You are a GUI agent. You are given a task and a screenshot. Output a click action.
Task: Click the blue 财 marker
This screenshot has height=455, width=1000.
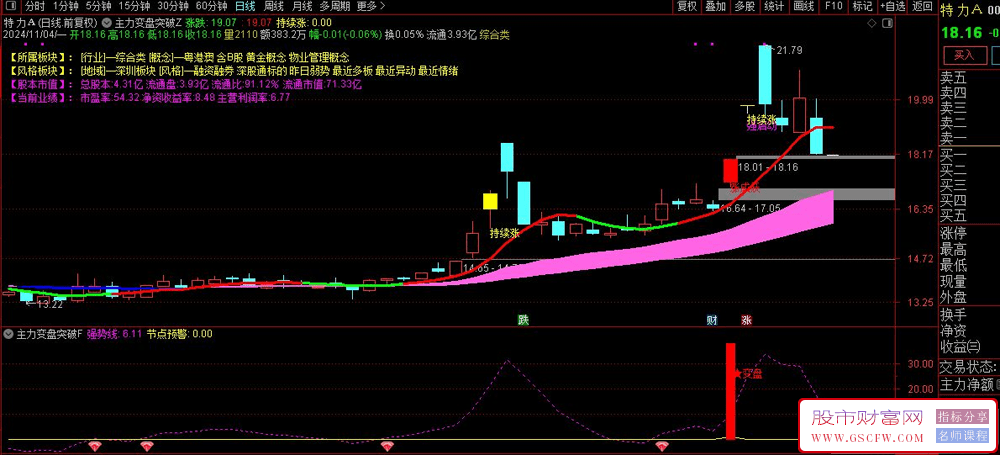712,320
